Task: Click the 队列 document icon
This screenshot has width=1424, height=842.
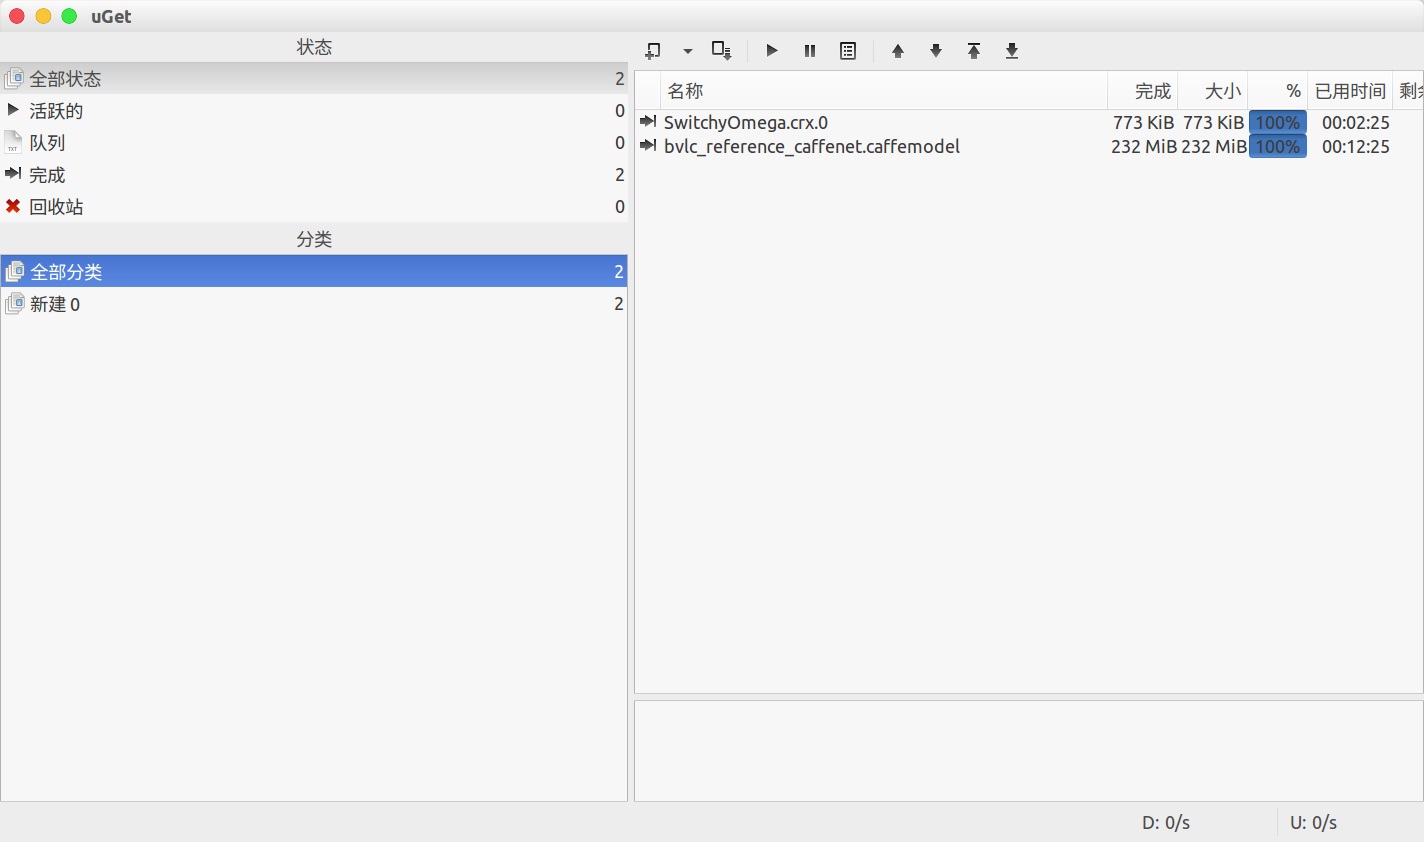Action: (13, 142)
